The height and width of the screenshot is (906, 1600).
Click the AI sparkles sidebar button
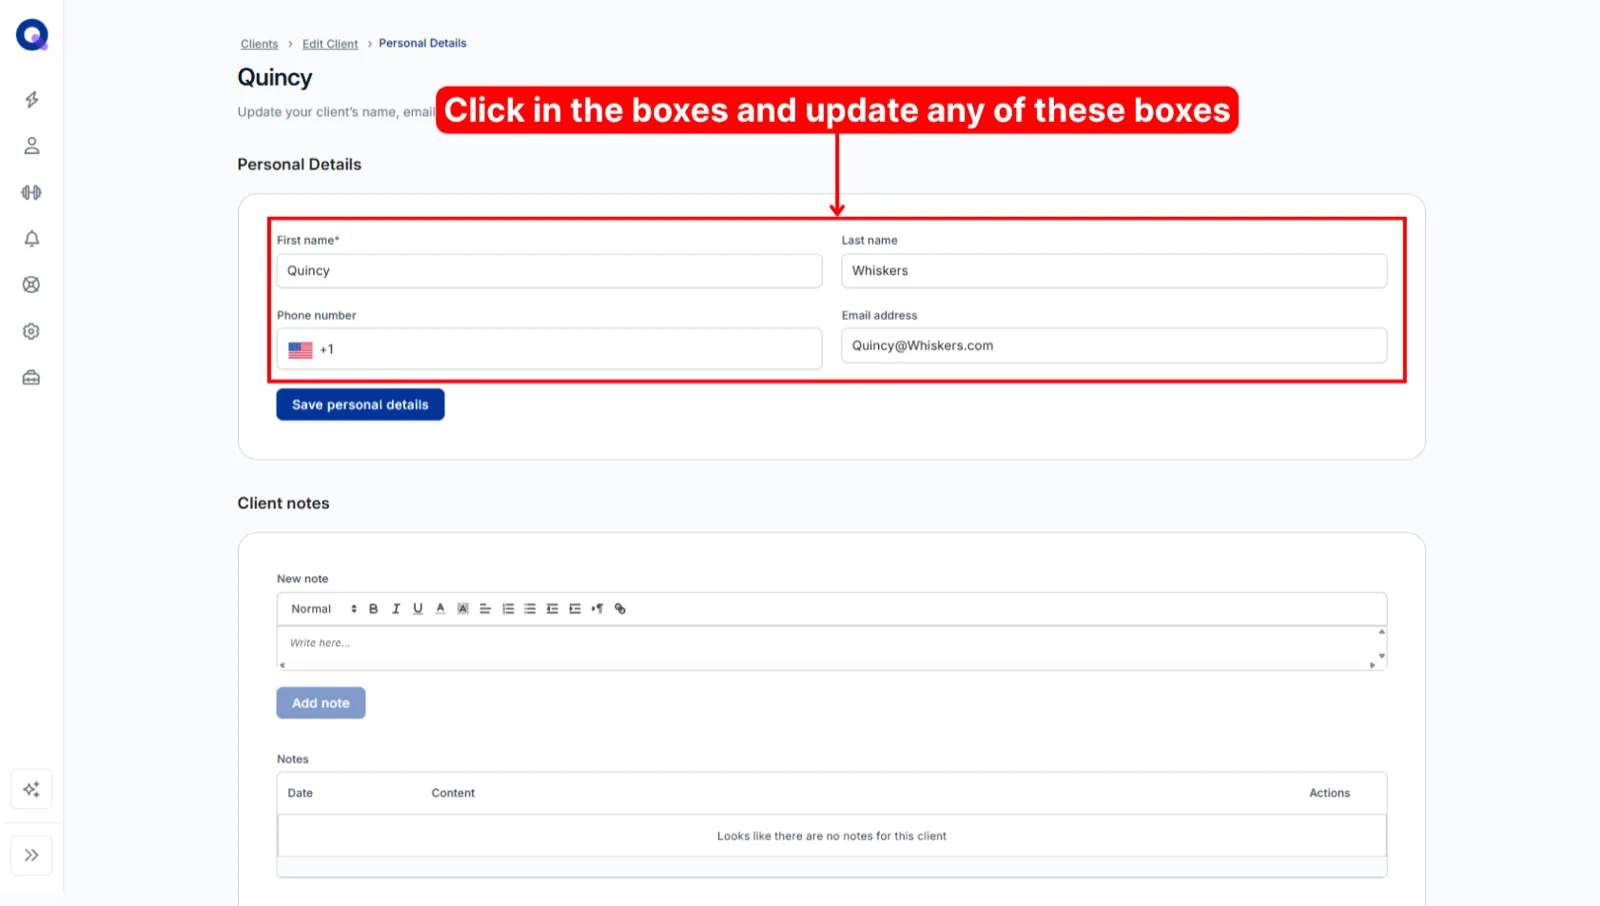tap(32, 789)
